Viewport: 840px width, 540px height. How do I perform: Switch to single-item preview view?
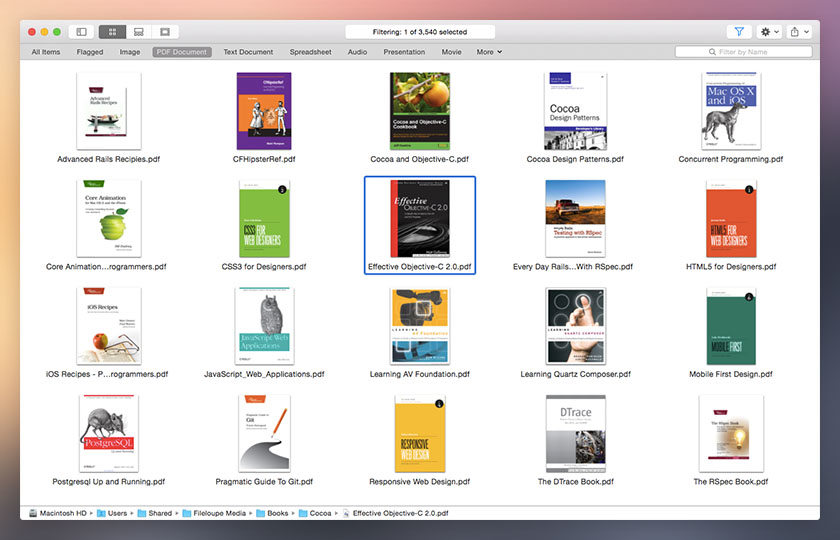click(164, 32)
